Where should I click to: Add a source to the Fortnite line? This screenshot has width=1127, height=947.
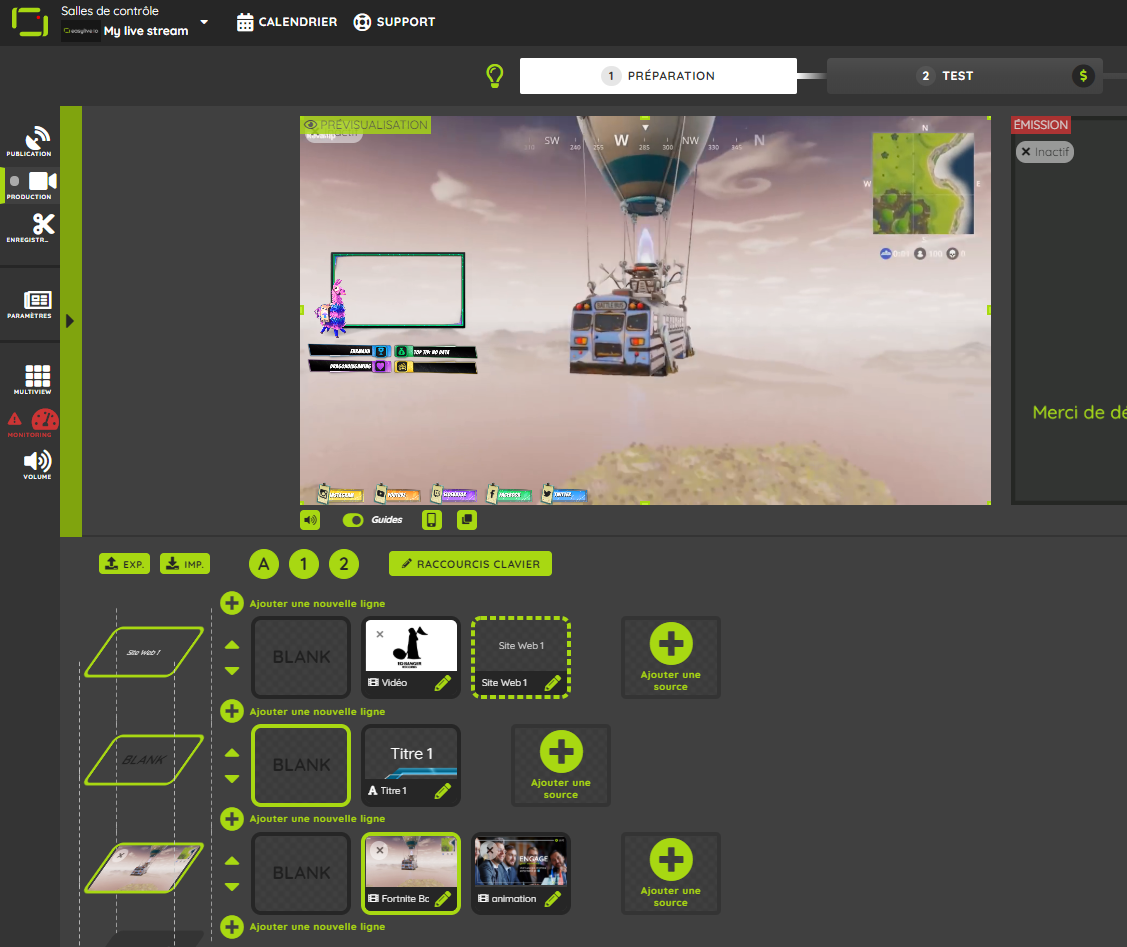tap(671, 873)
